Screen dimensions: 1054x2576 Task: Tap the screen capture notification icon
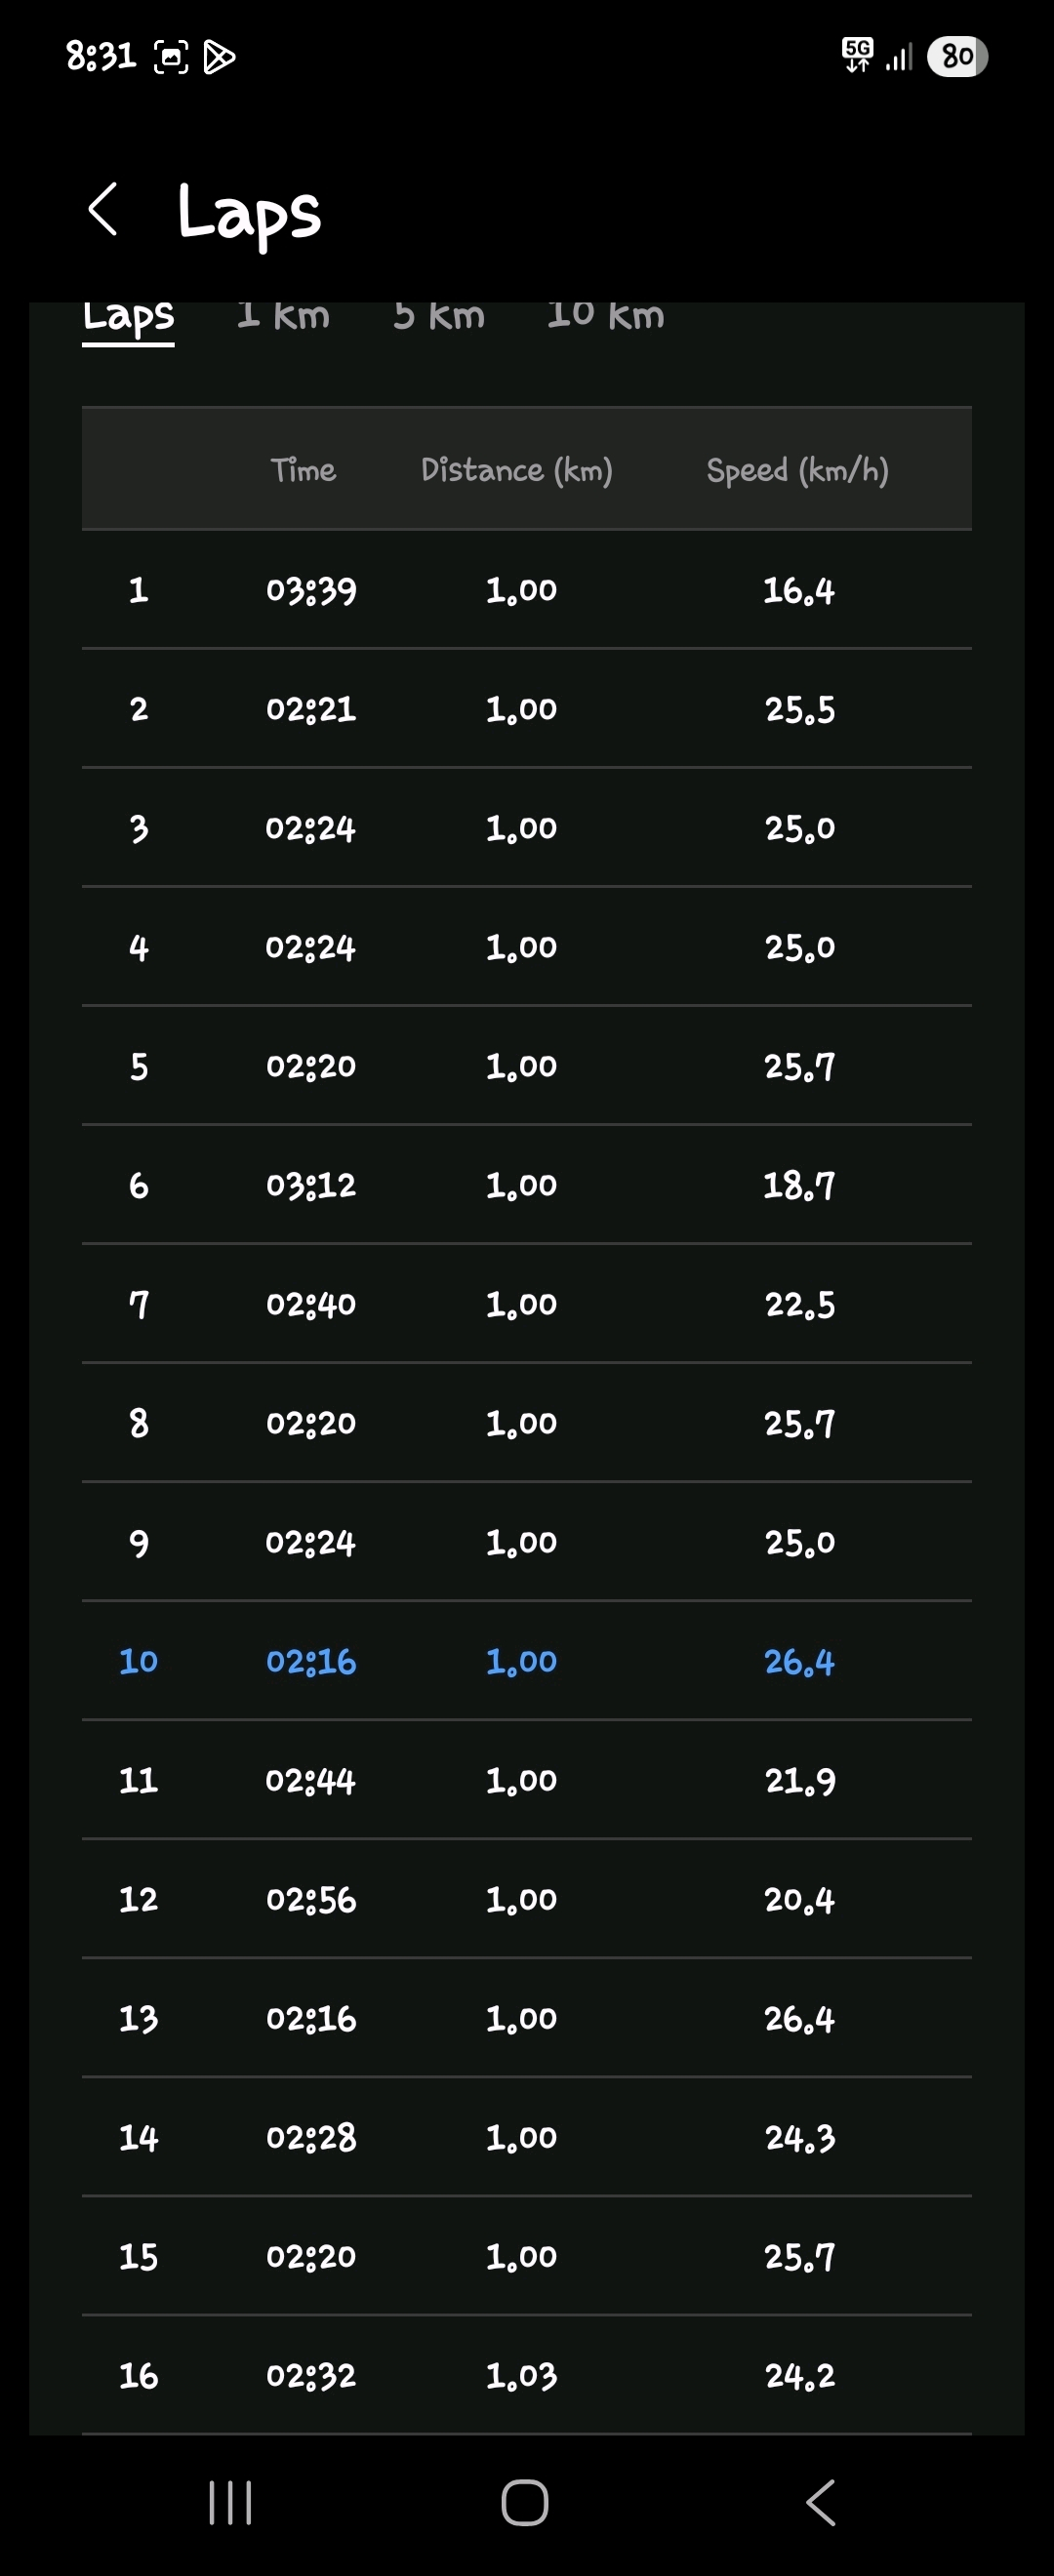(170, 57)
